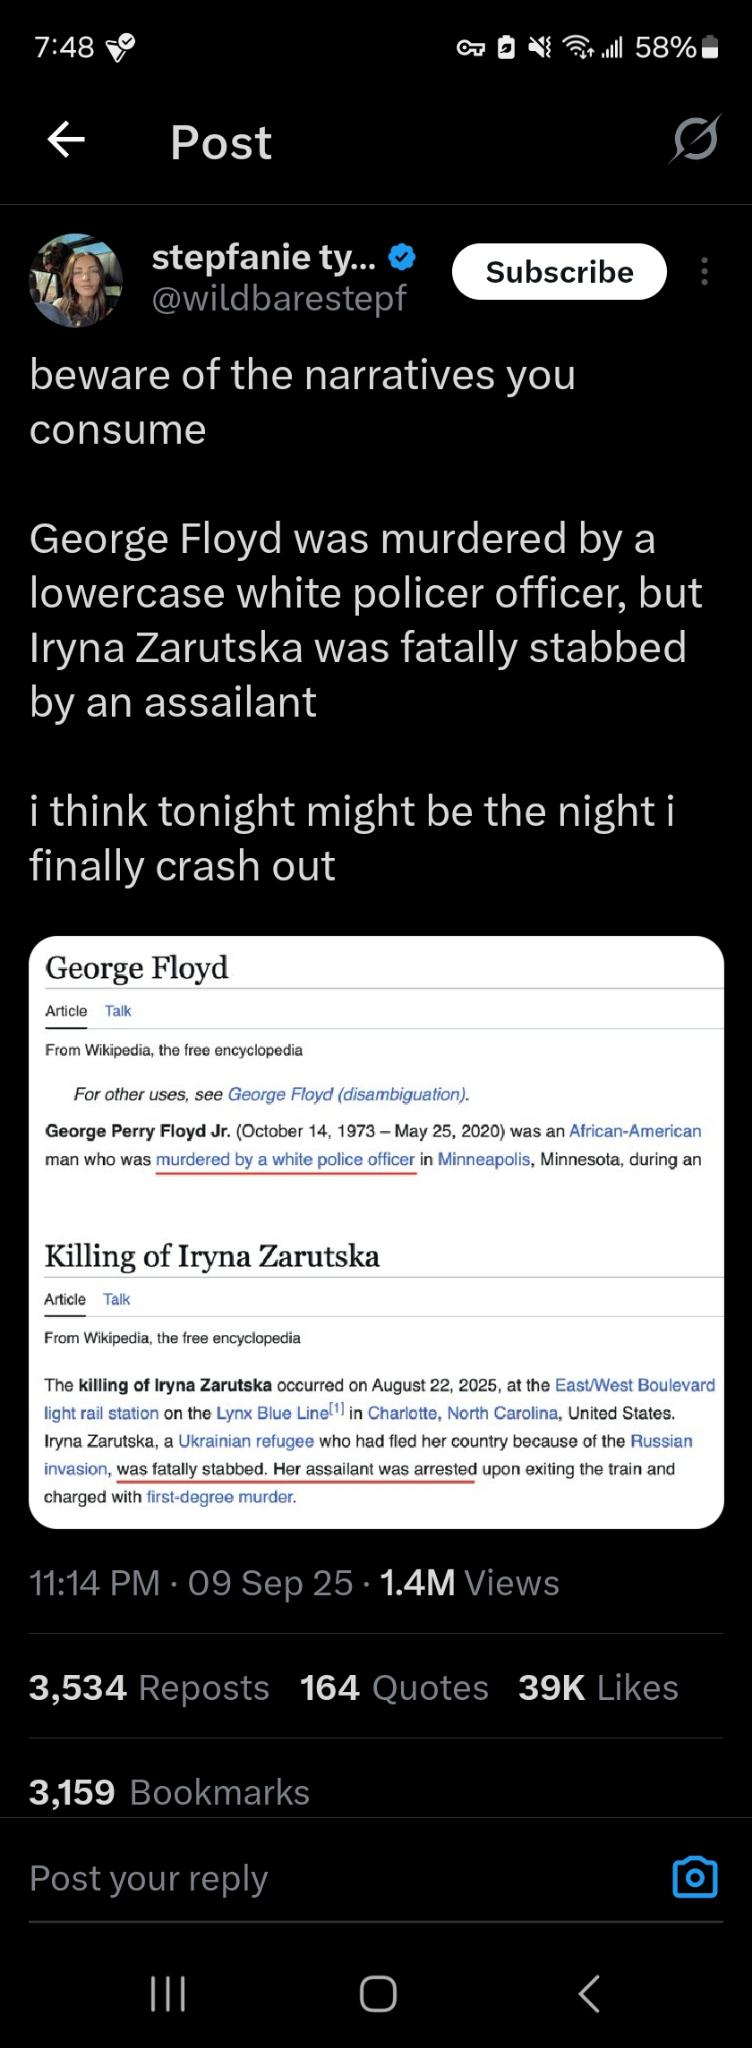The image size is (752, 2048).
Task: Focus the Post your reply field
Action: 340,1878
